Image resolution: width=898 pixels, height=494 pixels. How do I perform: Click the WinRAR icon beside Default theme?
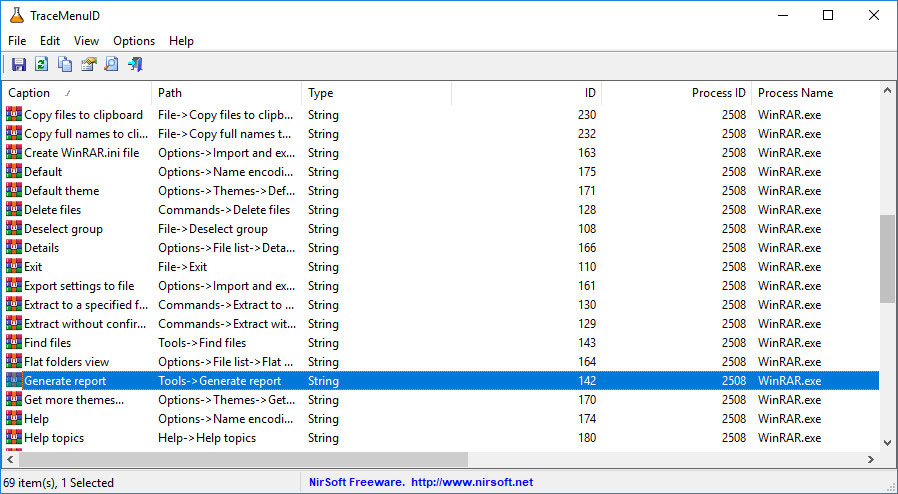click(14, 191)
